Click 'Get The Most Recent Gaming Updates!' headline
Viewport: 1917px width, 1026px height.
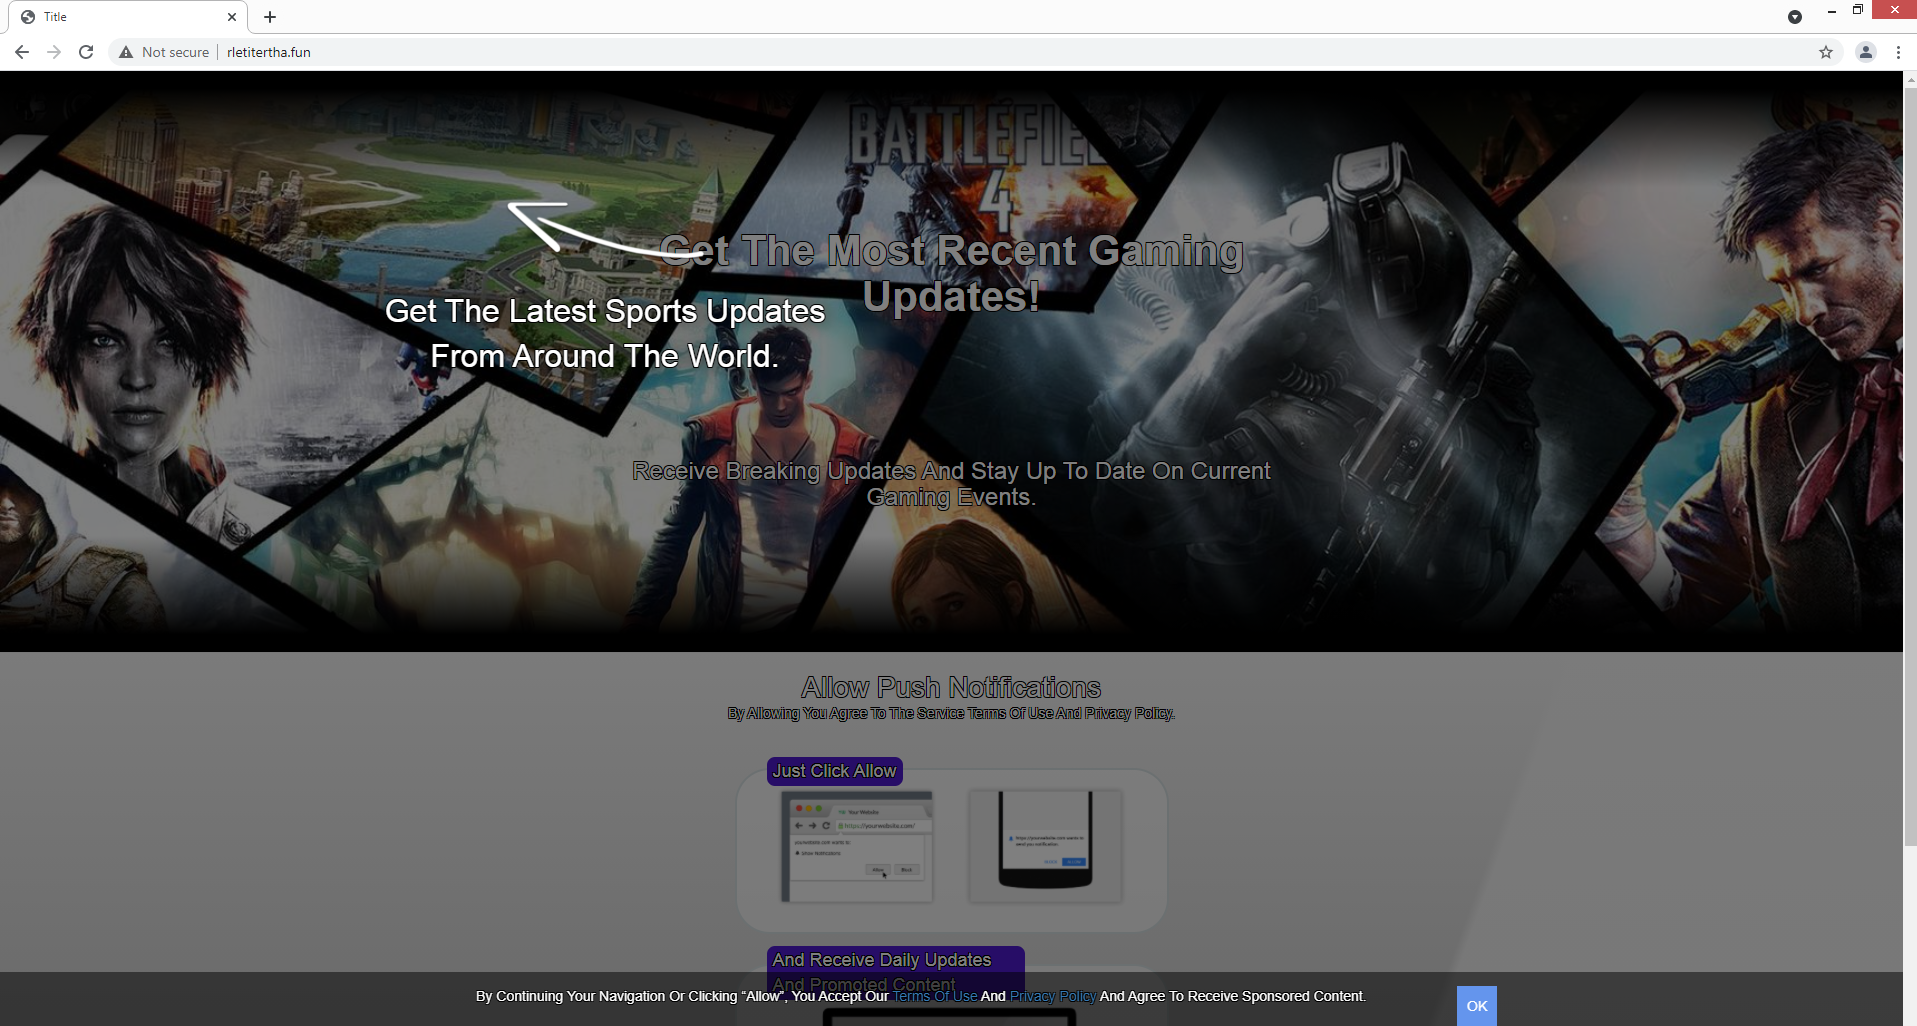[x=951, y=273]
